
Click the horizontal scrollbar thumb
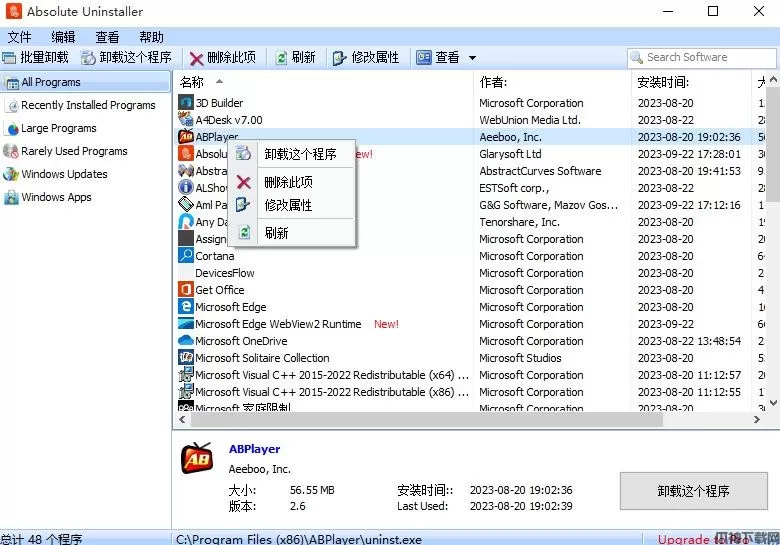[x=427, y=420]
